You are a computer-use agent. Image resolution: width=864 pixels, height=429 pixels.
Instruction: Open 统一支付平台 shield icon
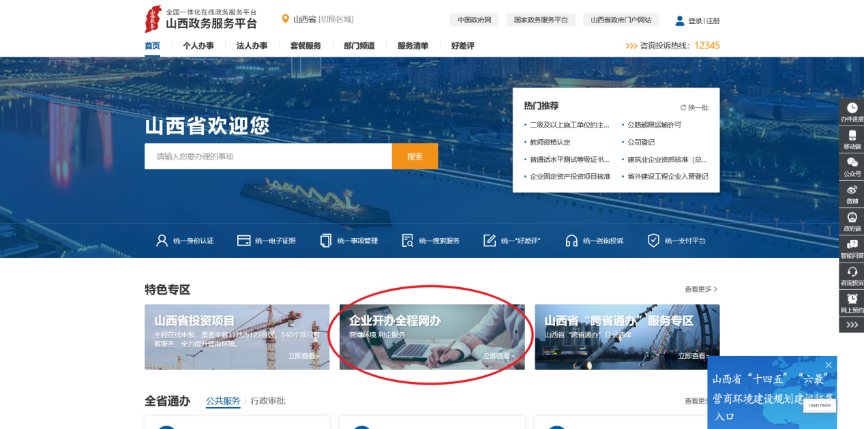653,241
